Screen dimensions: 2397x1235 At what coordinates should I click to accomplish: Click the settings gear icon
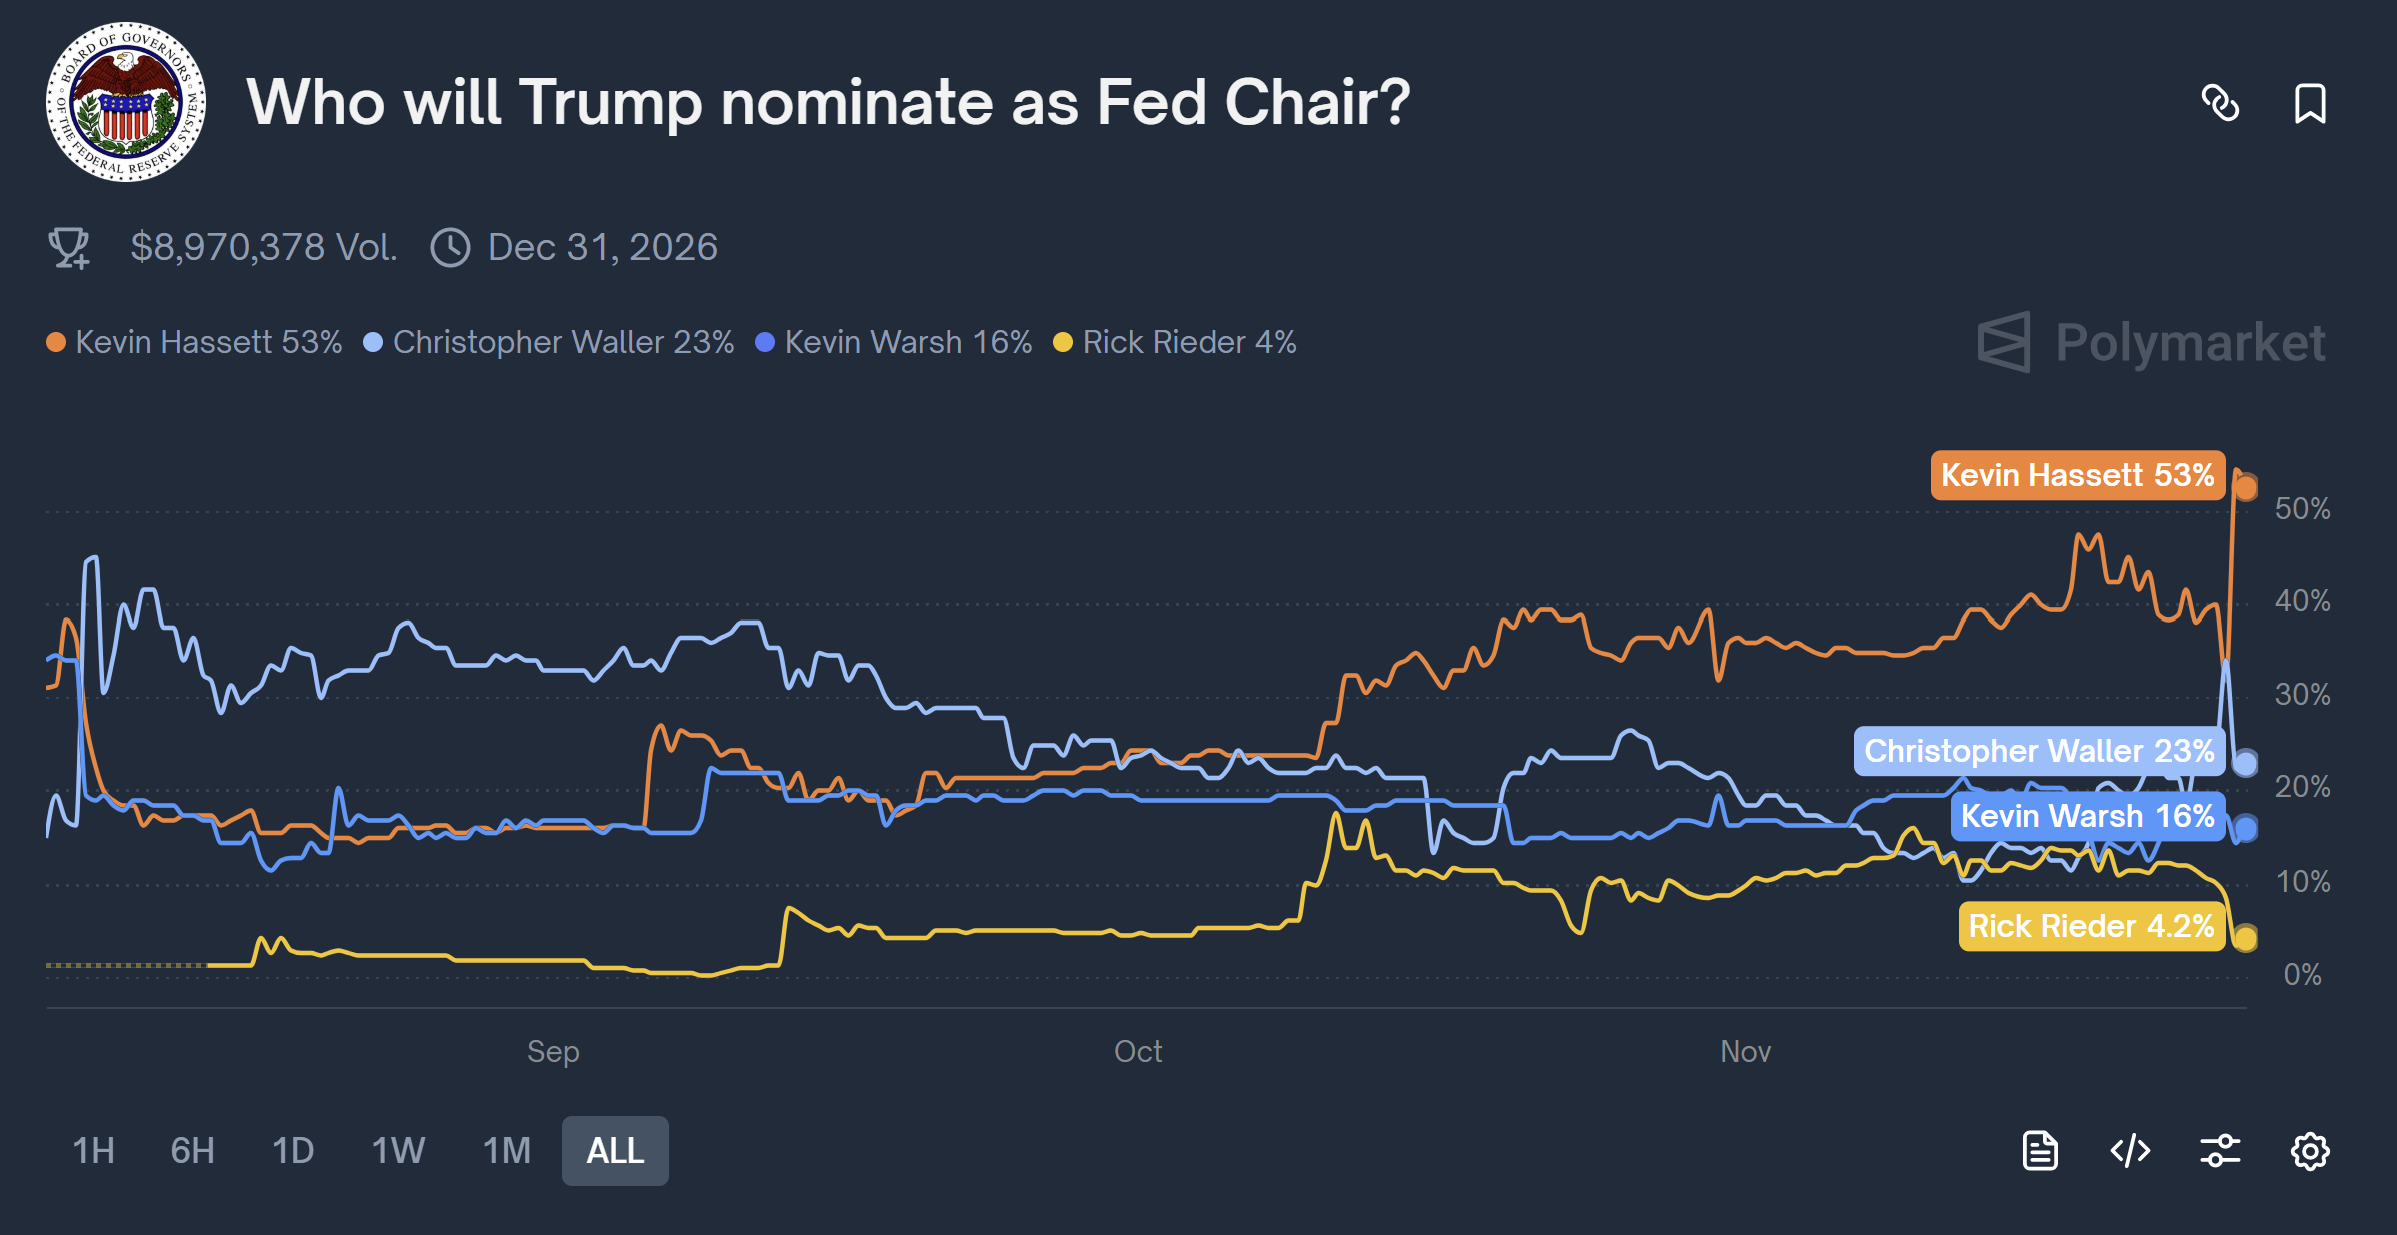2309,1150
